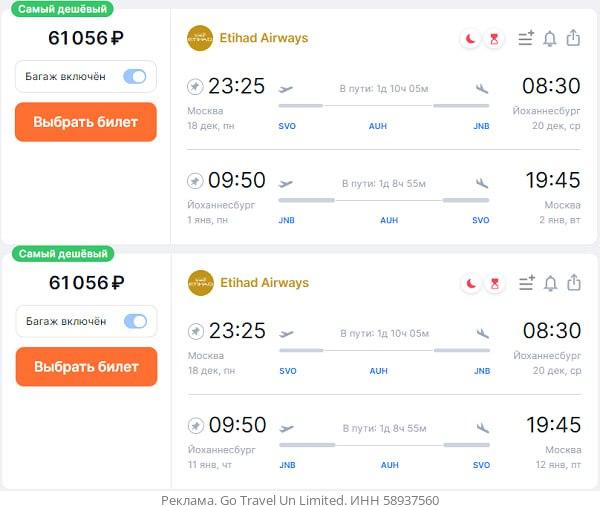
Task: Click the add-to-list icon on the bottom ticket
Action: 526,284
